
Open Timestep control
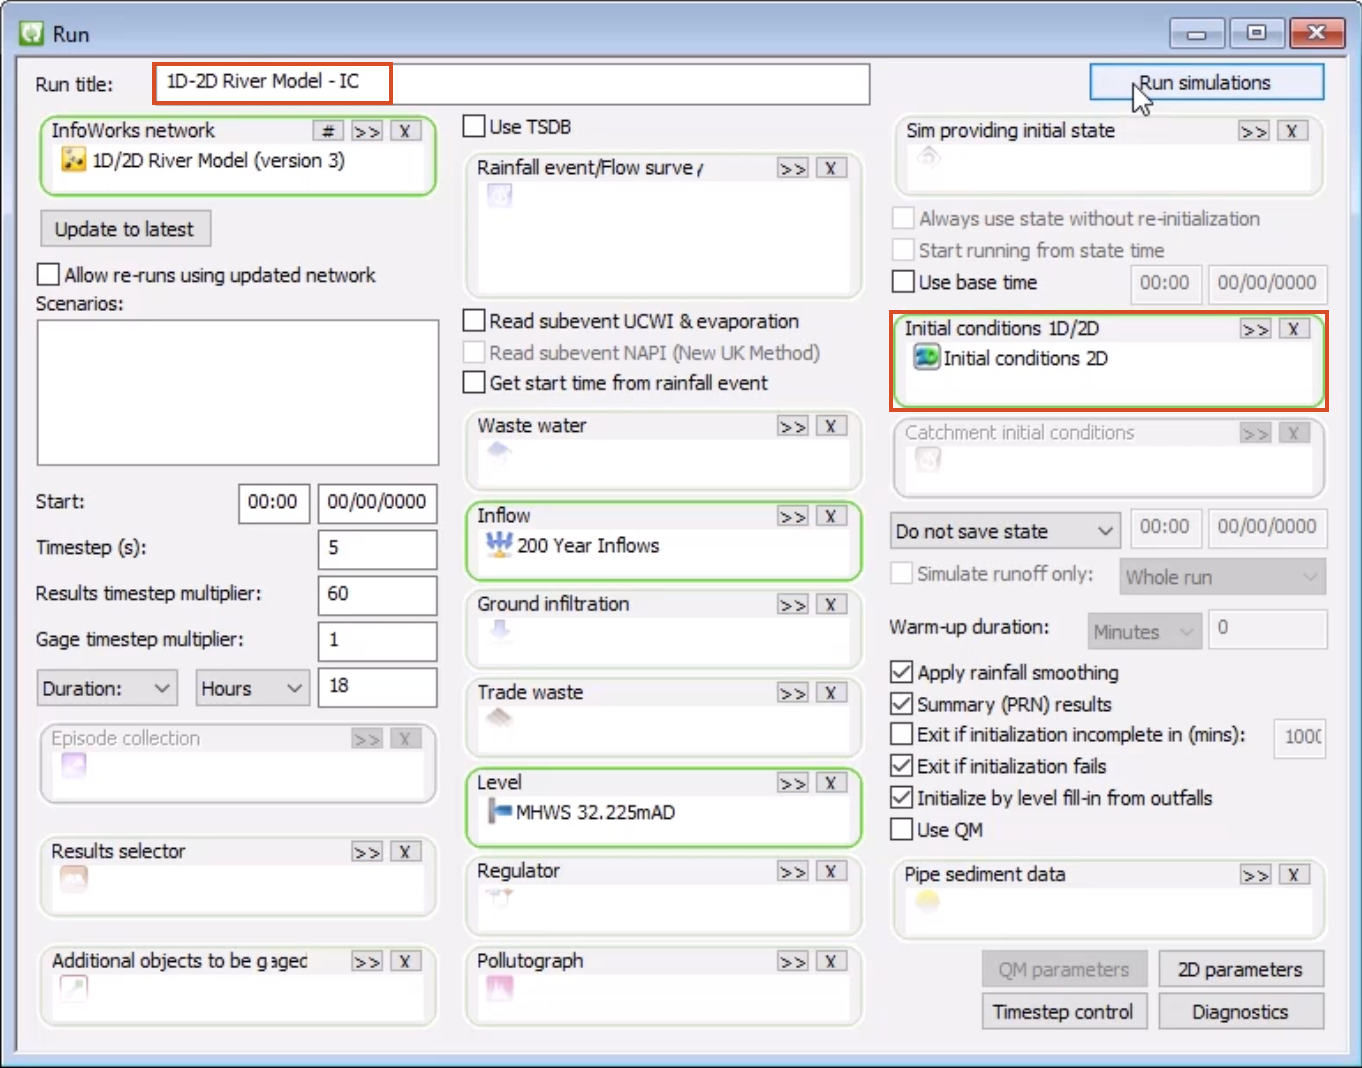(x=1063, y=1011)
